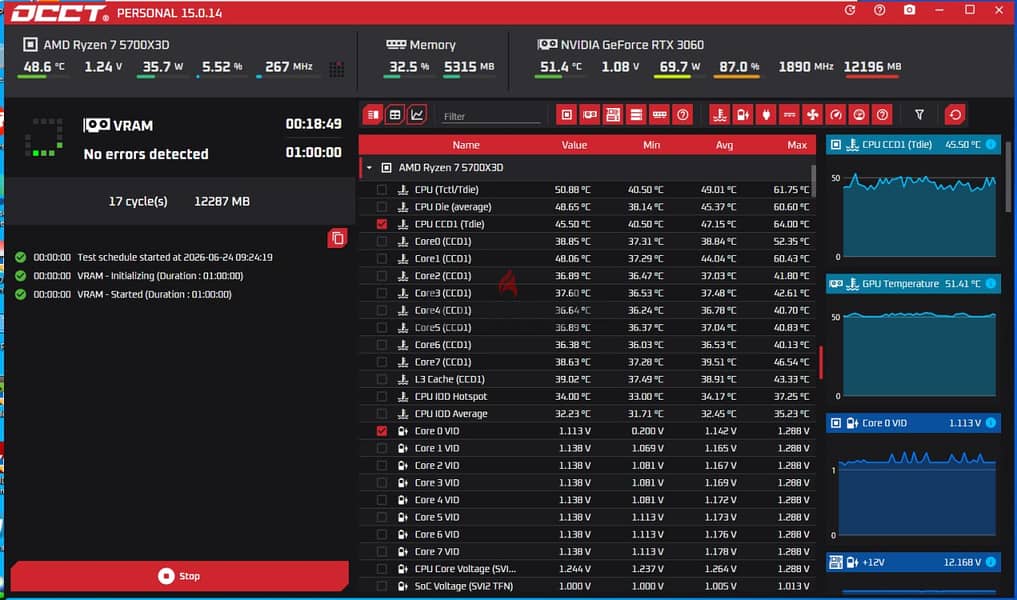Click the AMD Ryzen 7 5700X3D header title
Screen dimensions: 1017x600
[x=106, y=45]
